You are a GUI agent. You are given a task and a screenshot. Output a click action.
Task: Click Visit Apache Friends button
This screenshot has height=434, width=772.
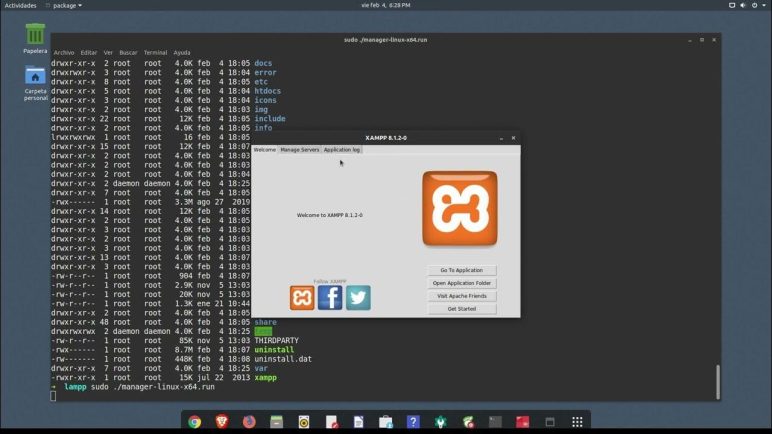point(462,296)
